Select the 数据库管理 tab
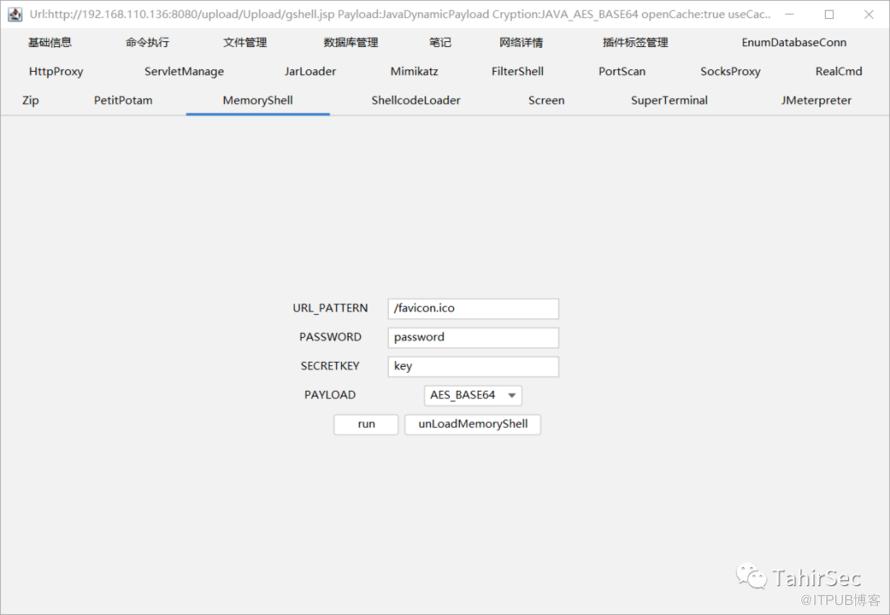The width and height of the screenshot is (890, 615). pyautogui.click(x=351, y=43)
